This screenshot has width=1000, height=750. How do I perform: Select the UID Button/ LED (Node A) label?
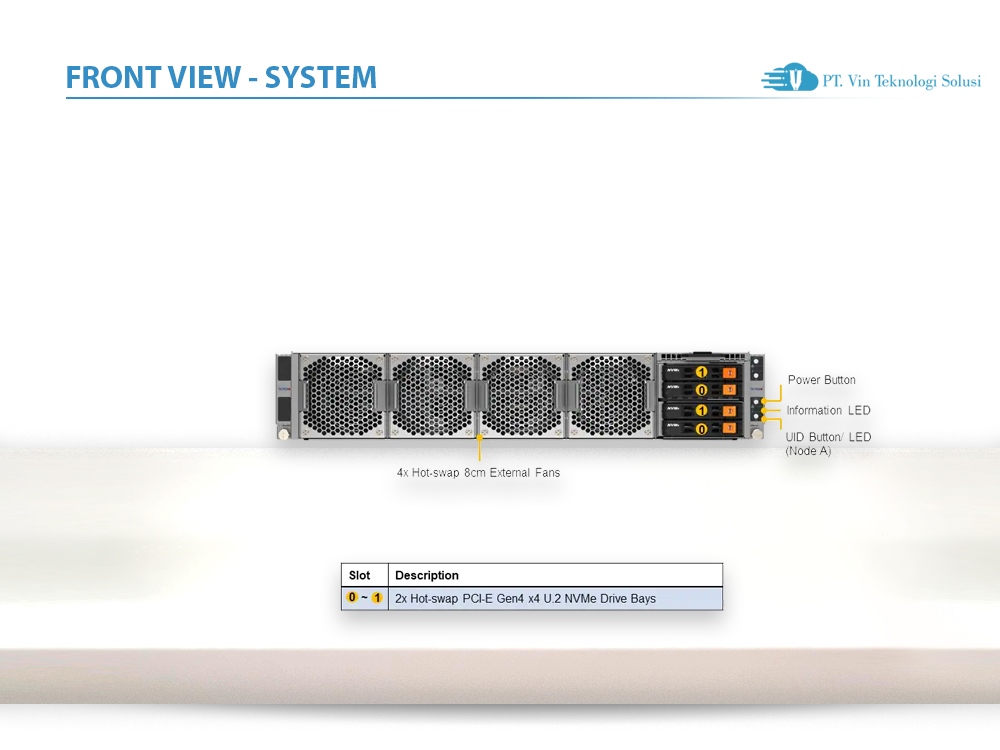point(828,444)
